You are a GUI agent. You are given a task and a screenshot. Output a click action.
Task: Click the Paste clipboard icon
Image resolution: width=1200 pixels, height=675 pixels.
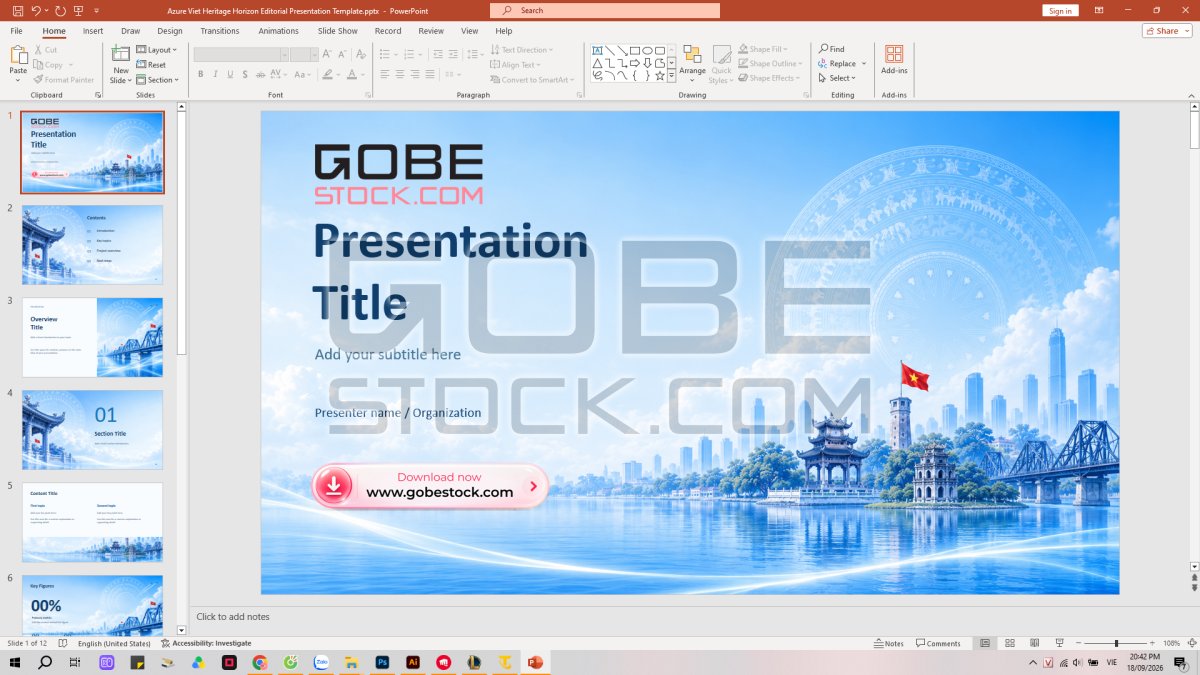(x=18, y=54)
